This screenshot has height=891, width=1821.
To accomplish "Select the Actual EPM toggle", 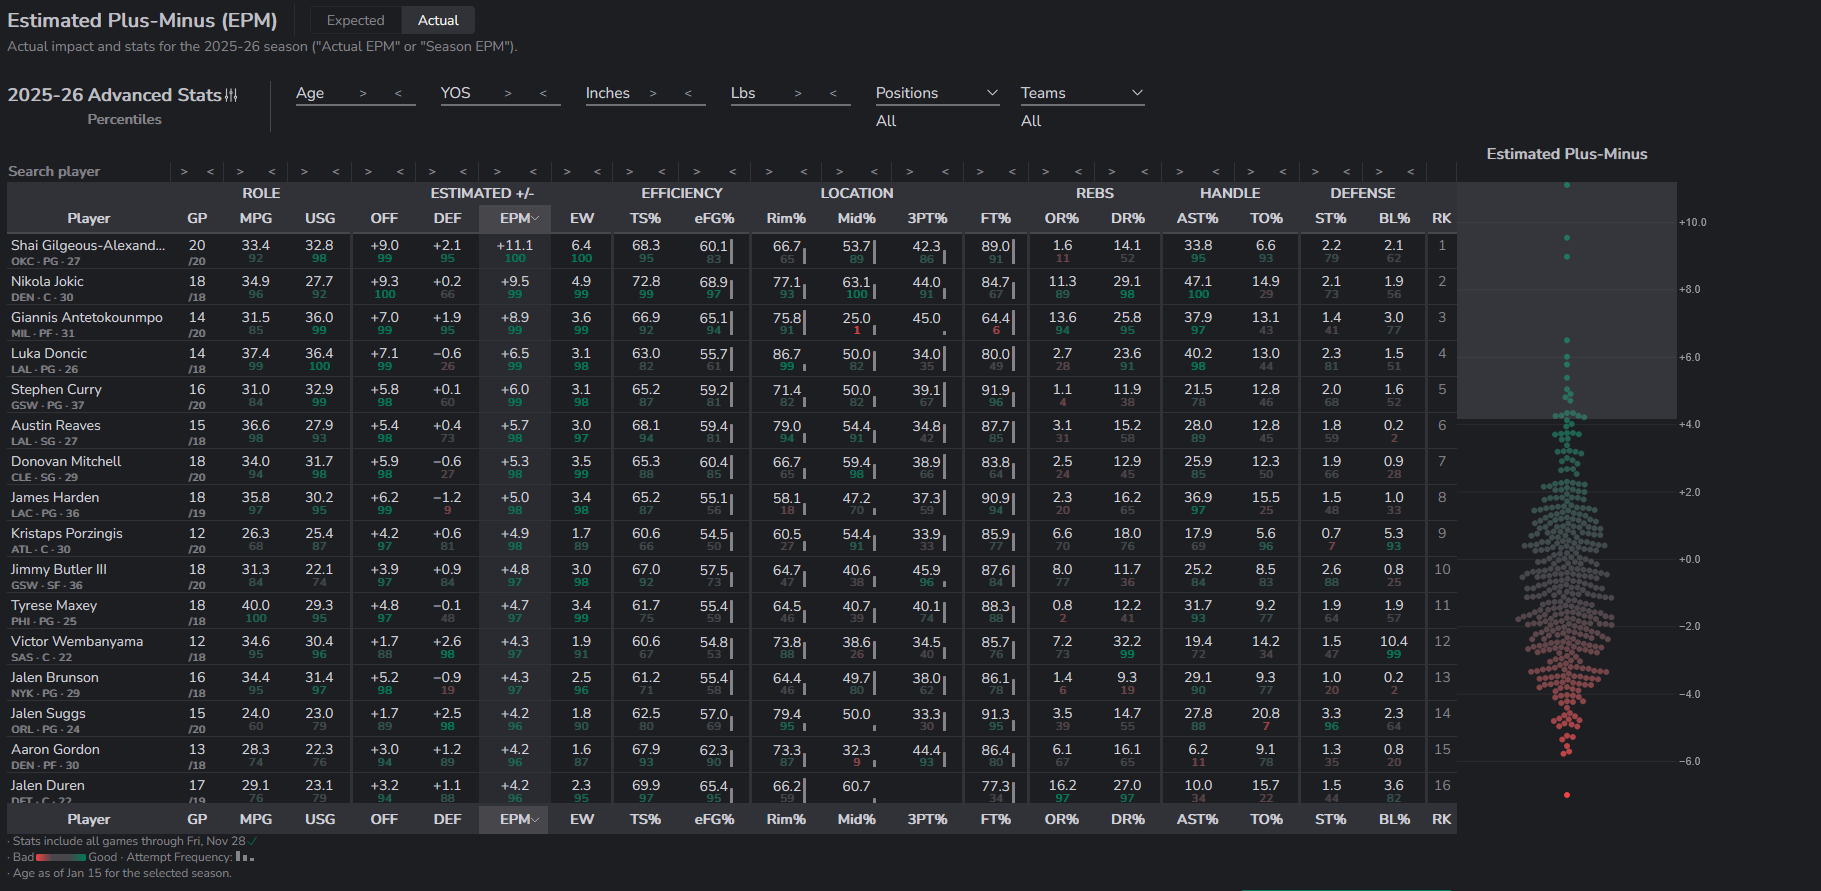I will click(438, 20).
